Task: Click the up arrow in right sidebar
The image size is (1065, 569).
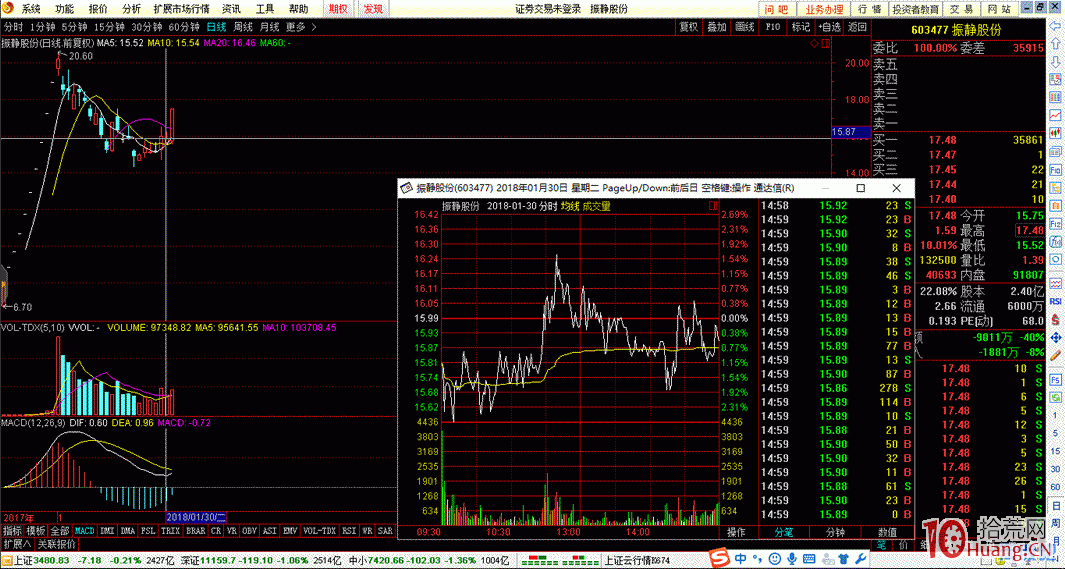Action: point(1056,44)
